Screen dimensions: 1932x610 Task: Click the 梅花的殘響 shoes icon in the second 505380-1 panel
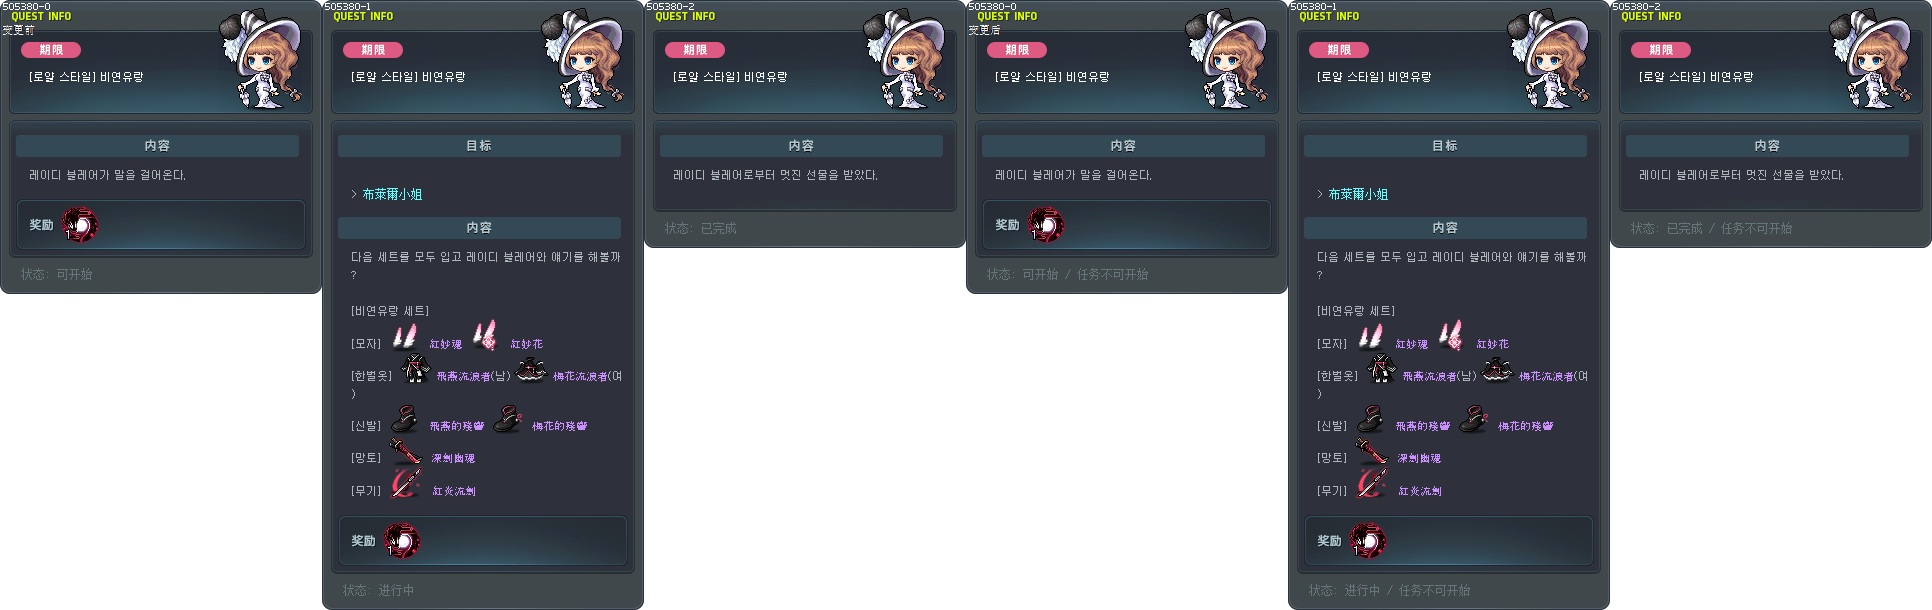point(1473,419)
